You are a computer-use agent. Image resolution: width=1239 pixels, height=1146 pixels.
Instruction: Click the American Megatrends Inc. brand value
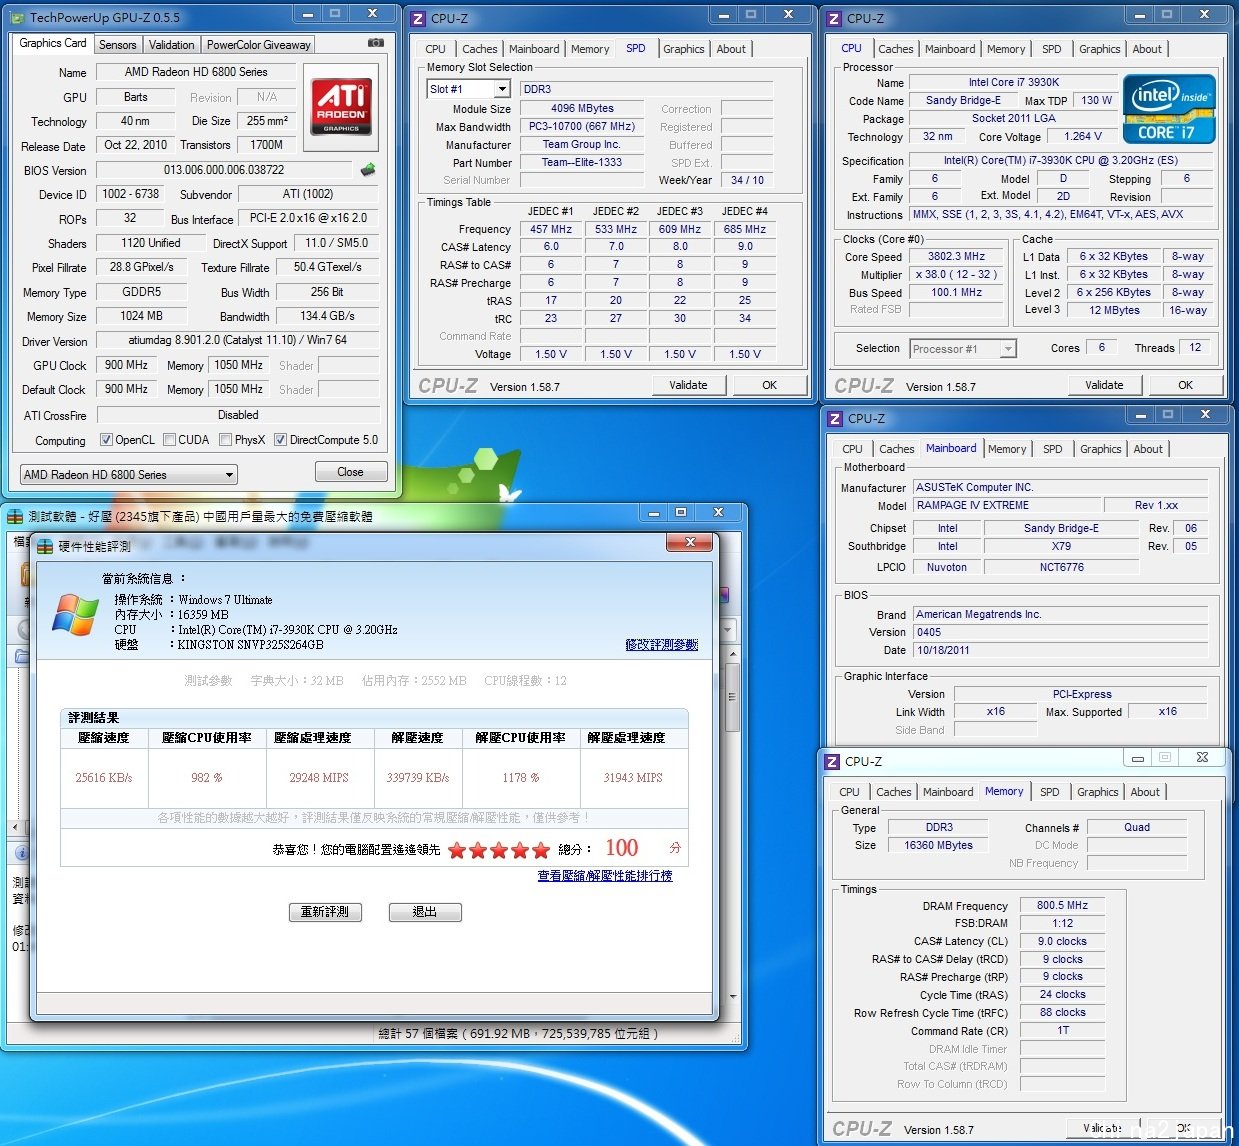(1060, 615)
